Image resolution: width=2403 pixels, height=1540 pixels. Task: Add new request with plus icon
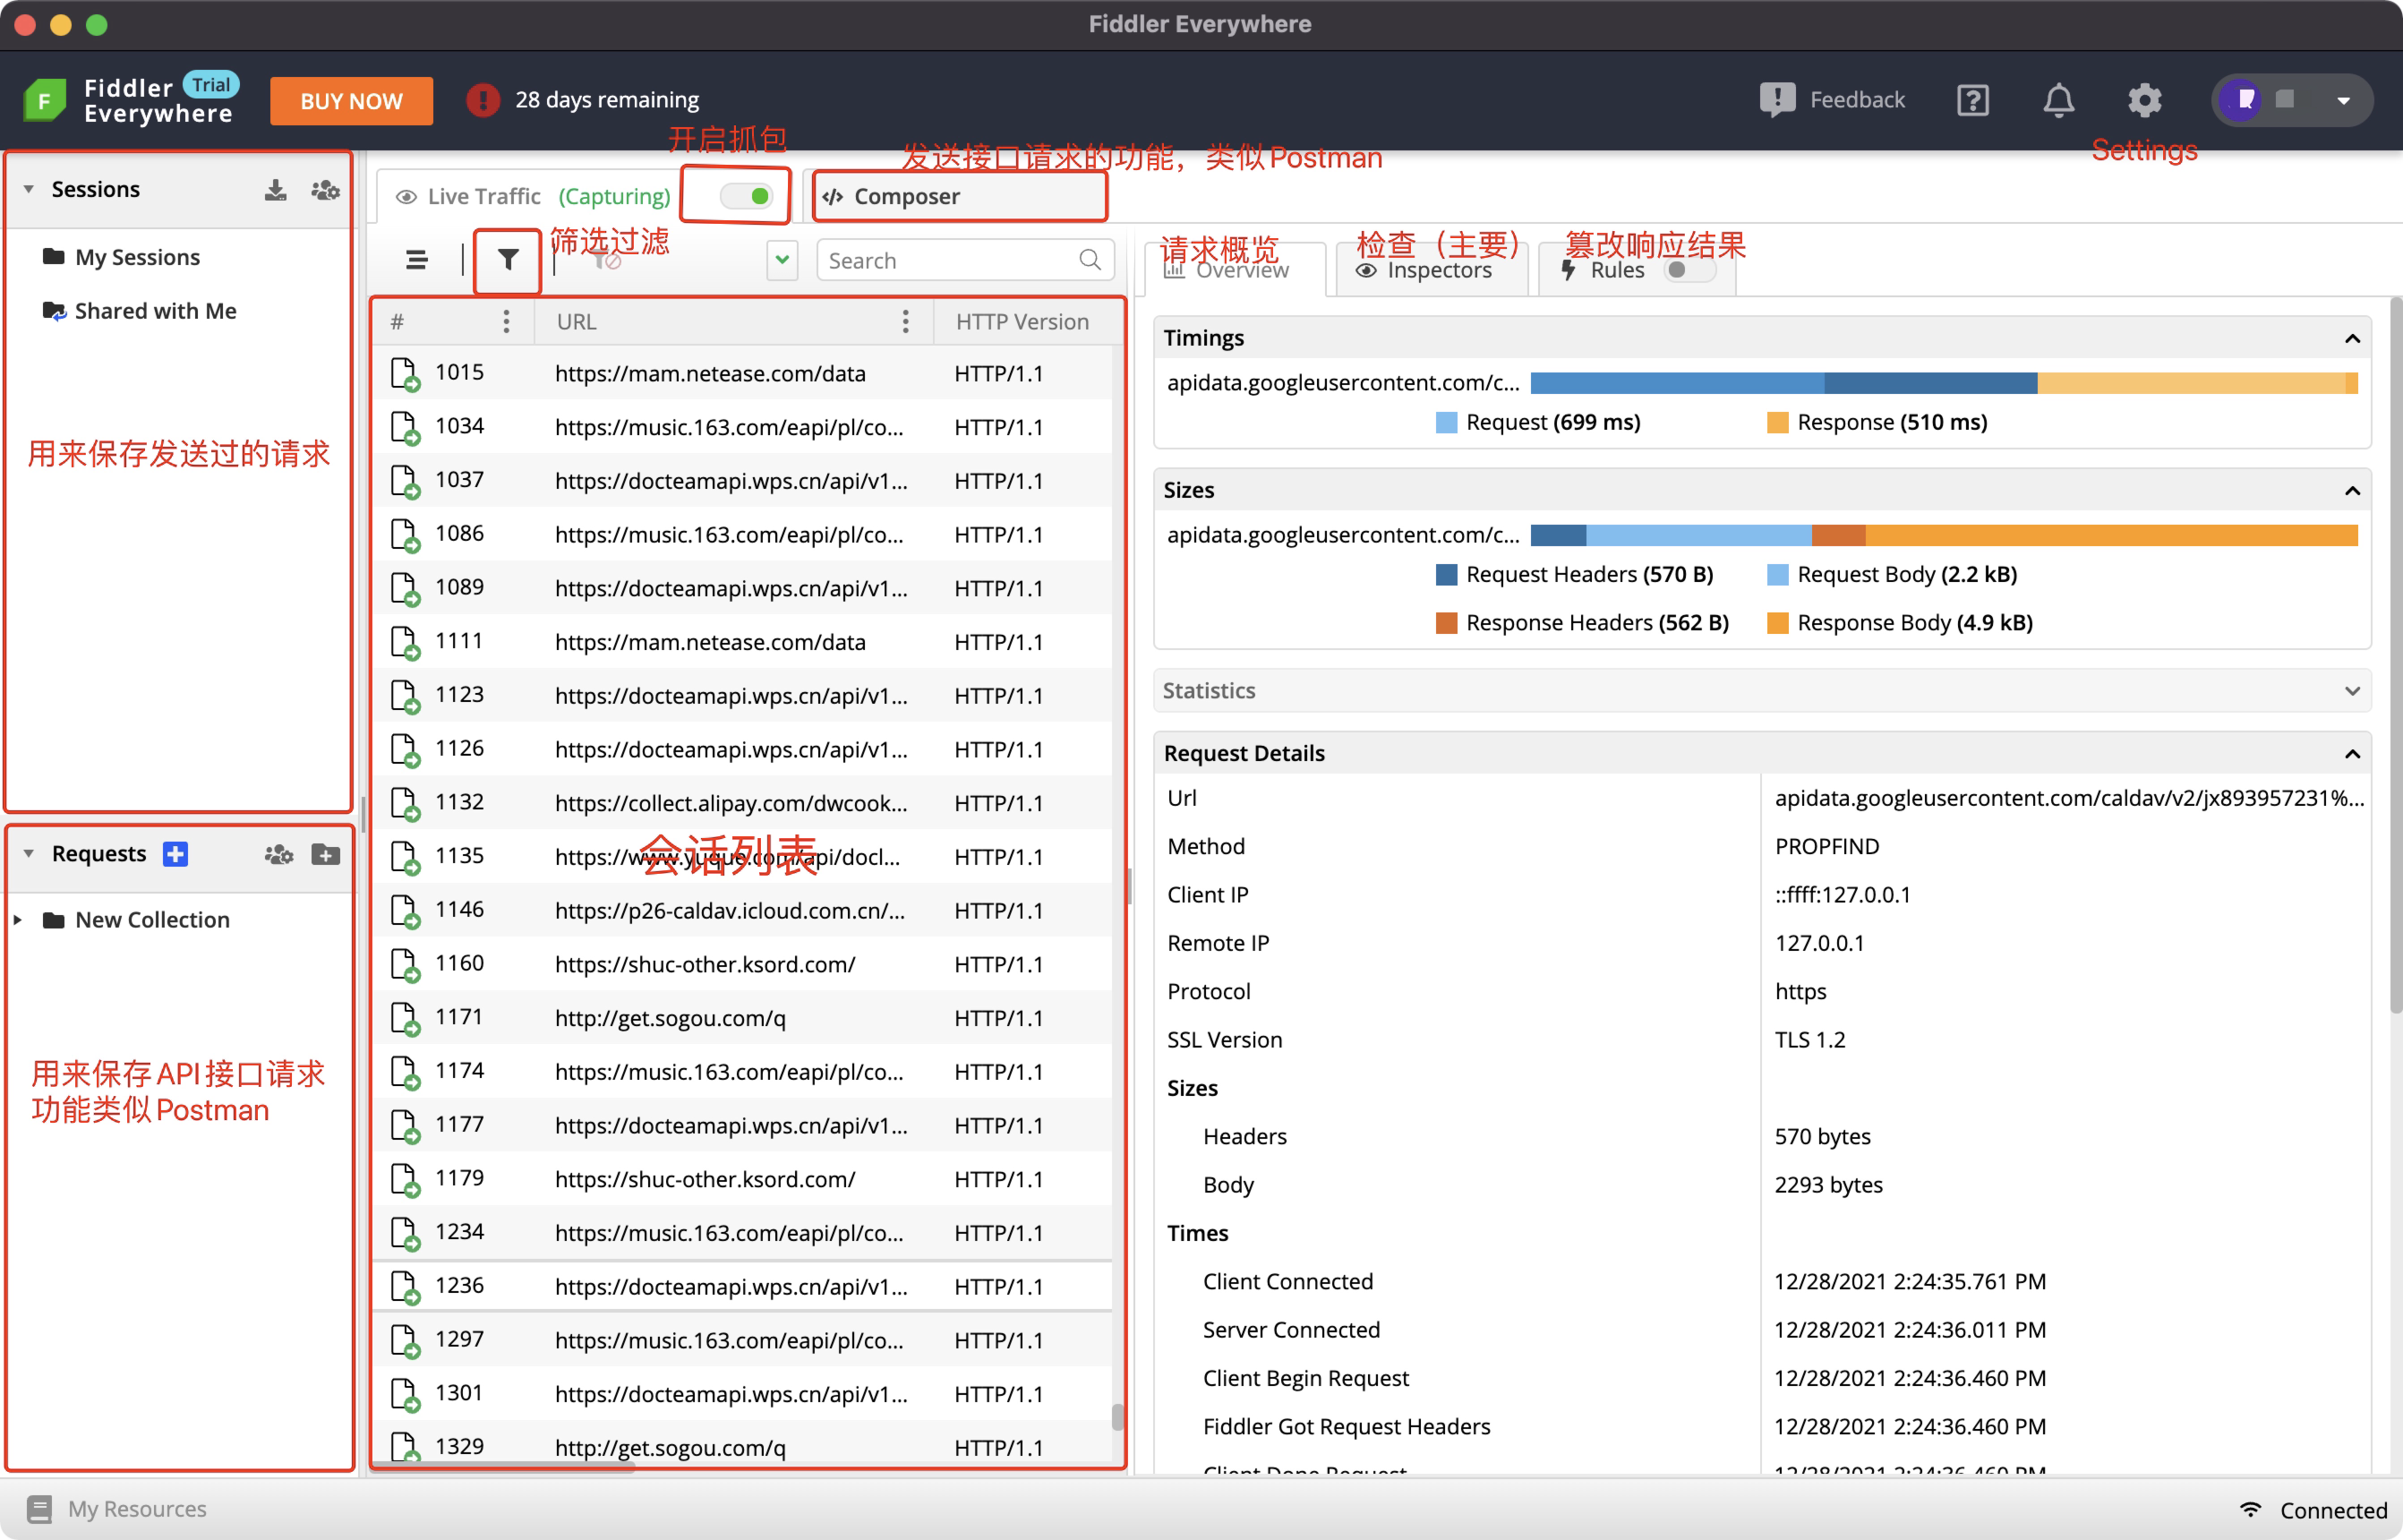pyautogui.click(x=176, y=854)
